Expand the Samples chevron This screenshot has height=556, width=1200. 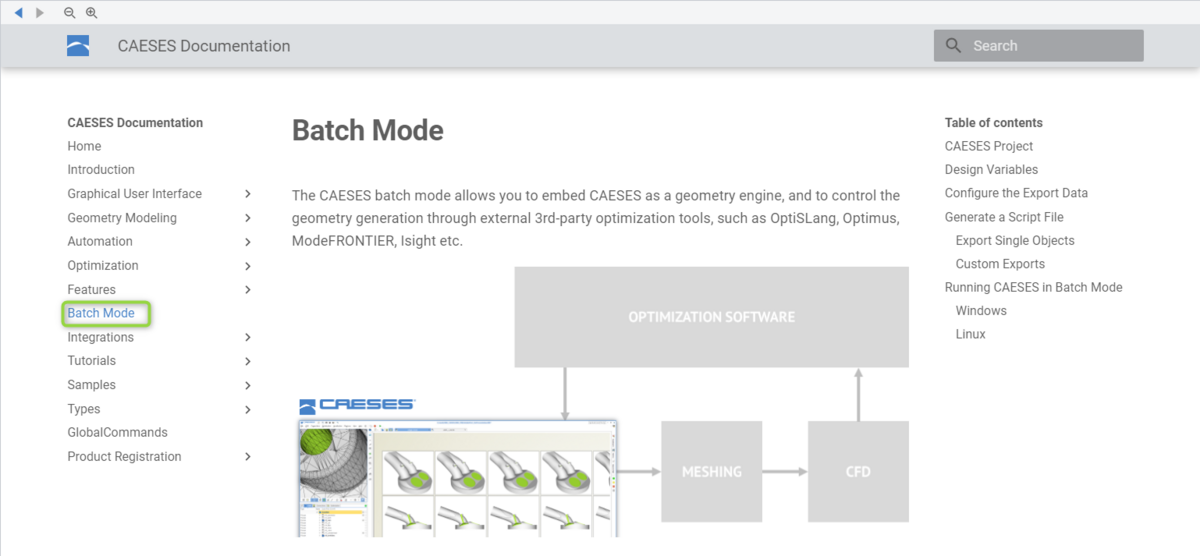[247, 386]
